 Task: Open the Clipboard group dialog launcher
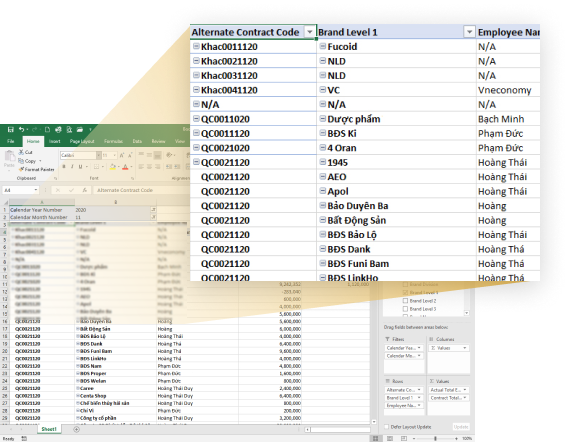click(x=56, y=178)
